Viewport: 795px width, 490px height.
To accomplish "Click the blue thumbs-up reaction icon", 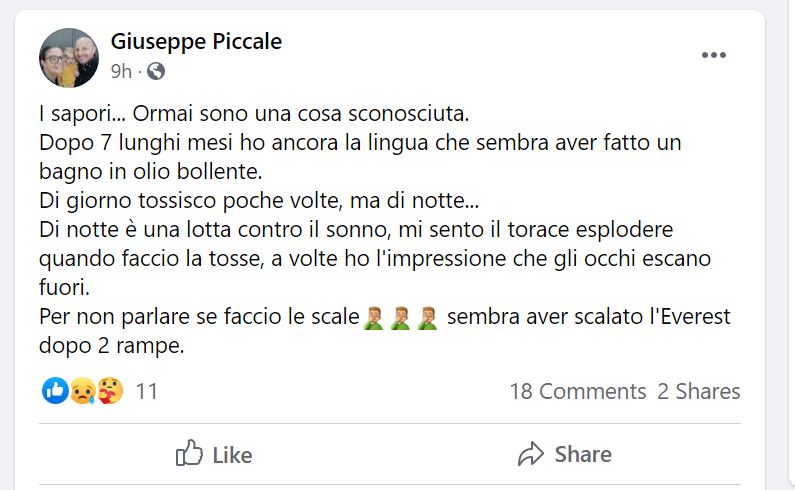I will [x=56, y=390].
